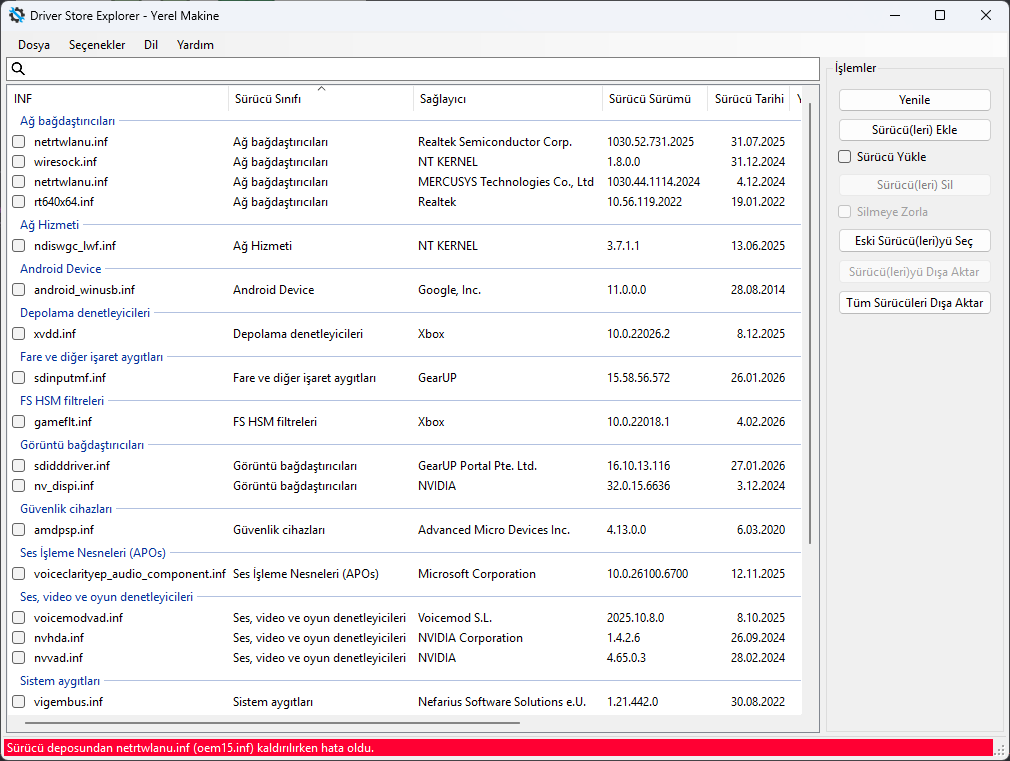Check the nvvad.inf checkbox
The height and width of the screenshot is (761, 1010).
[x=19, y=657]
